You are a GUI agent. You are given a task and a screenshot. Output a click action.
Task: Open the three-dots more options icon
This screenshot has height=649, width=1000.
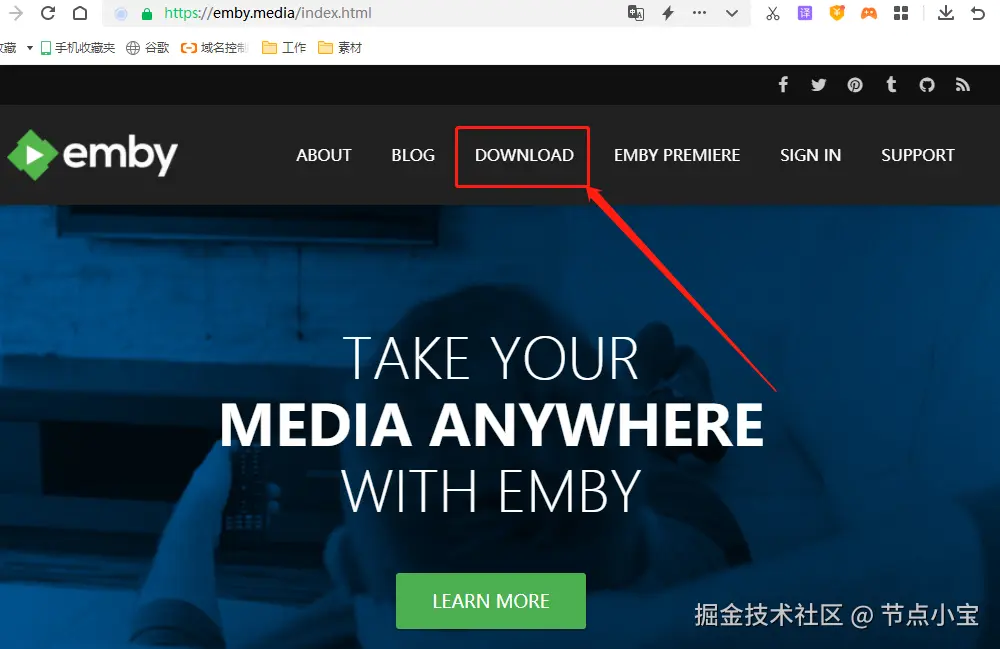(700, 13)
